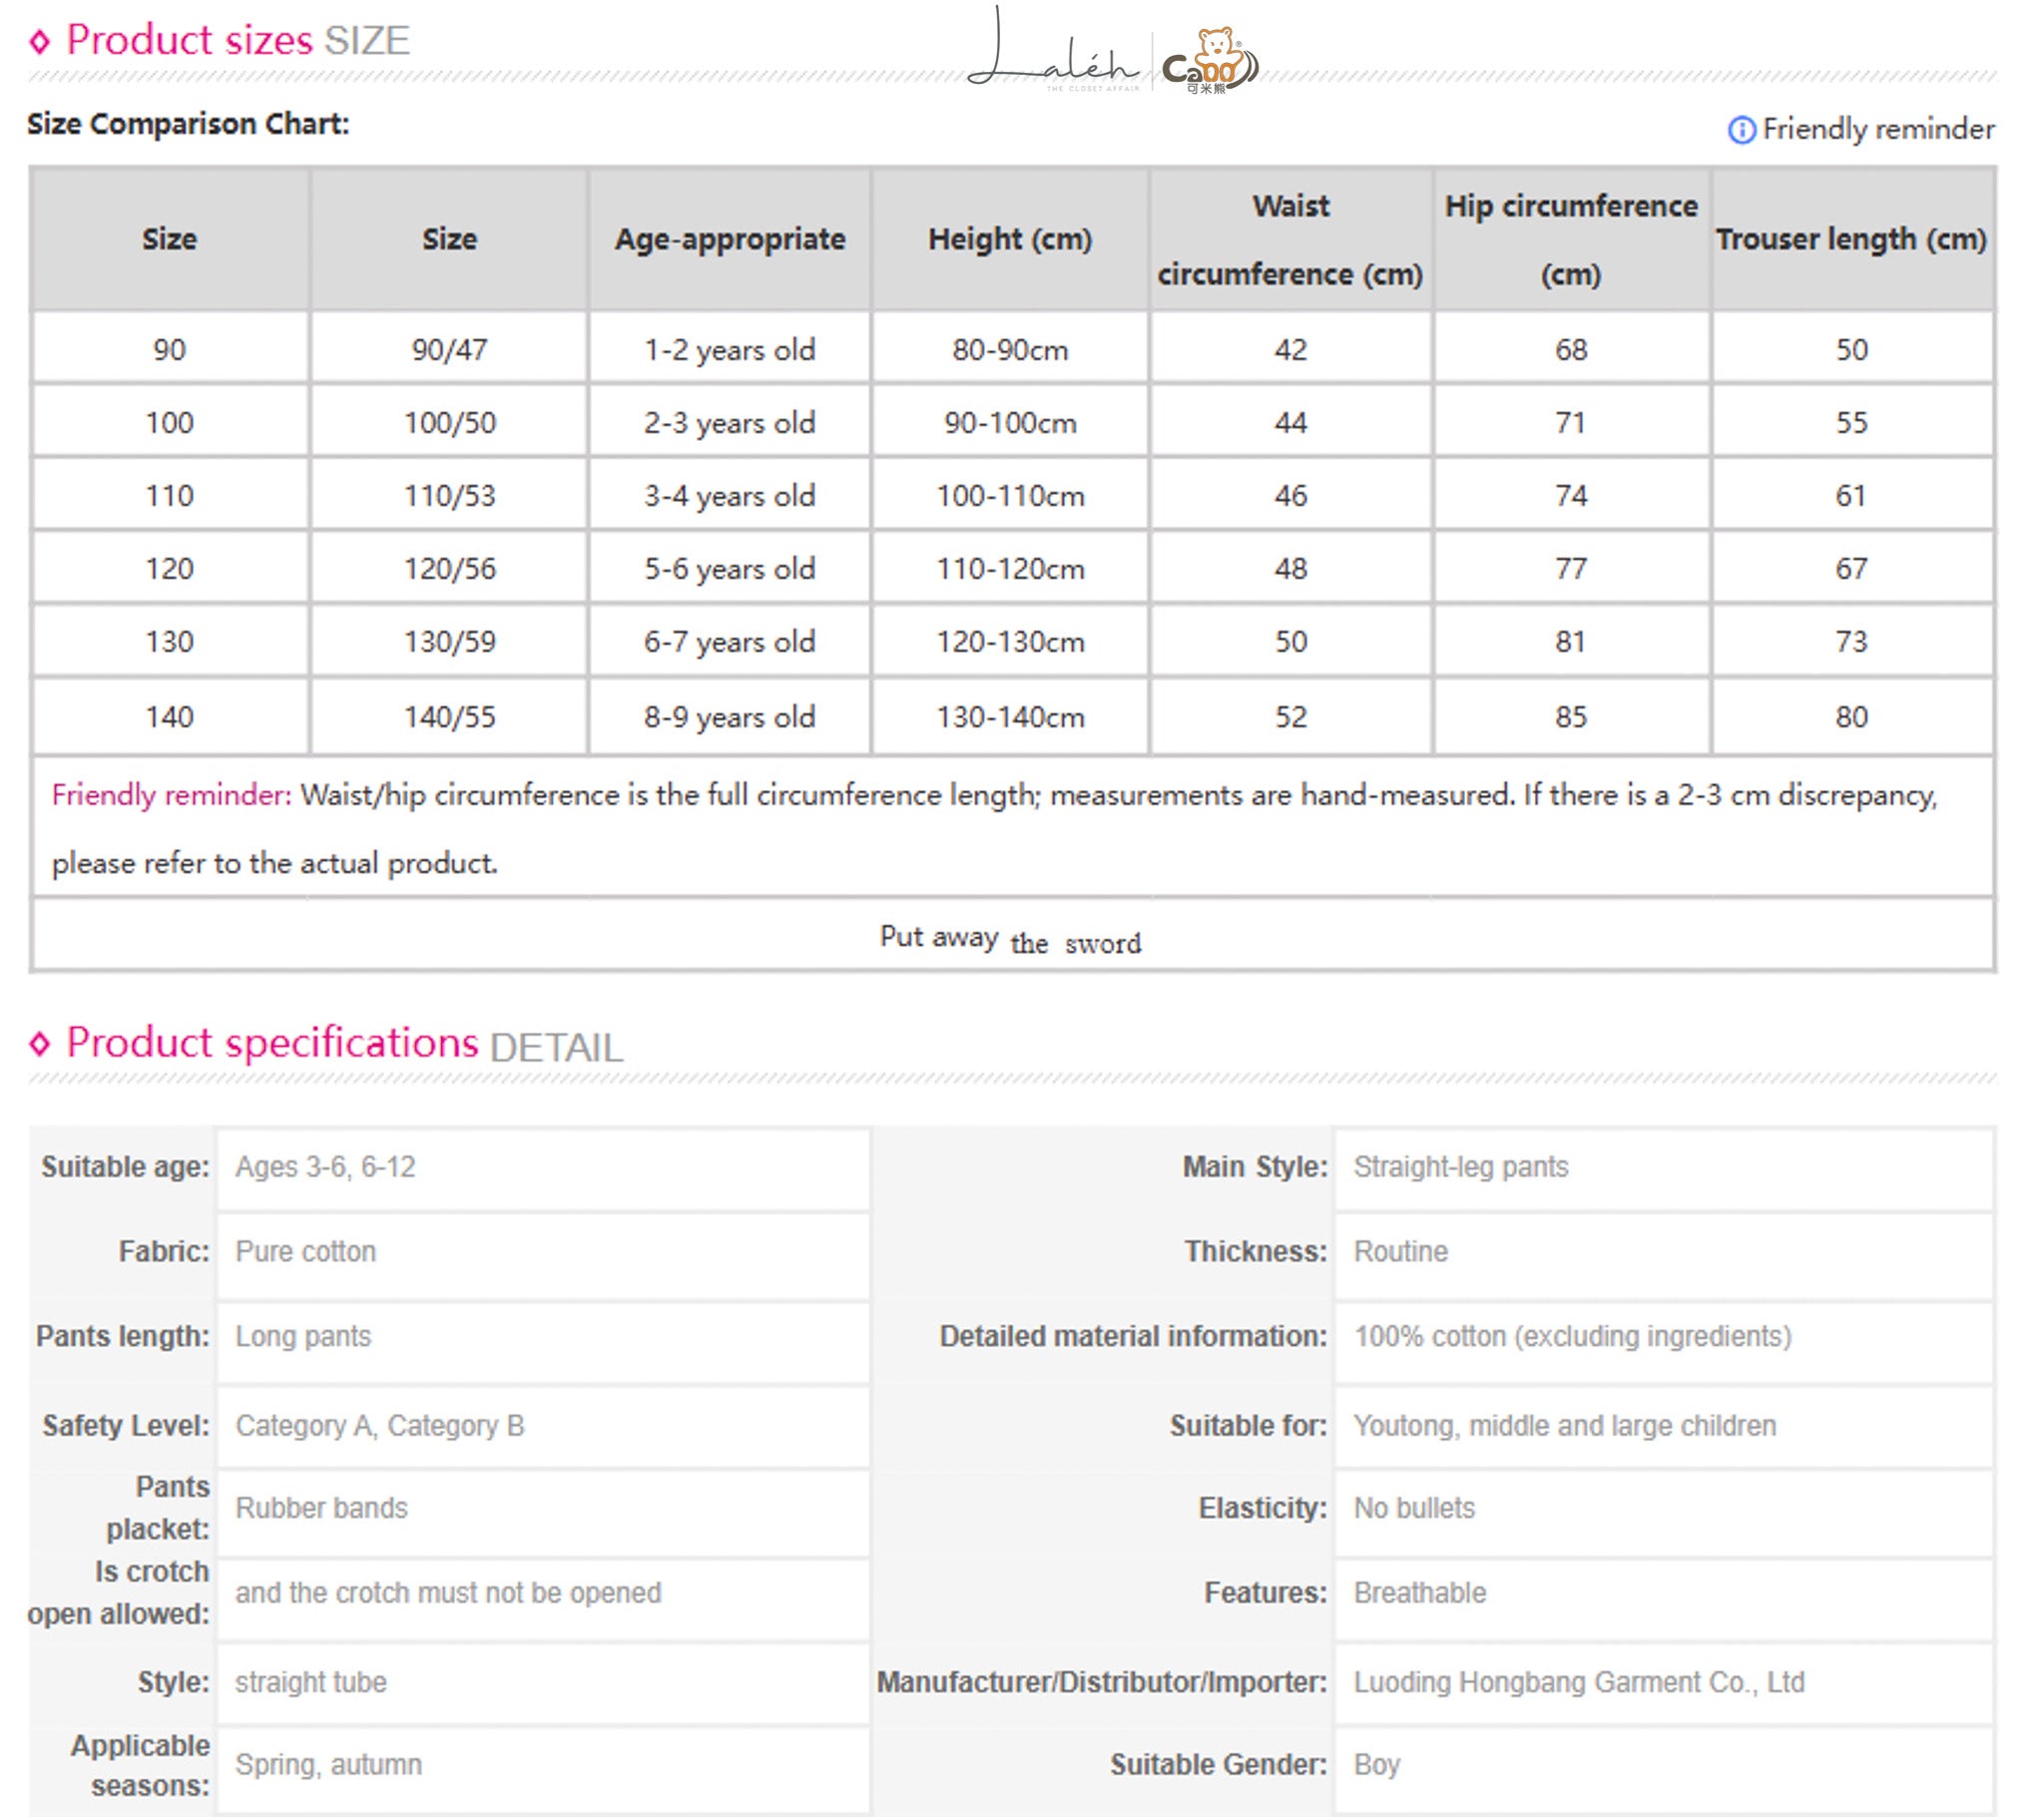
Task: Click the blue info icon beside Friendly reminder
Action: (x=1741, y=130)
